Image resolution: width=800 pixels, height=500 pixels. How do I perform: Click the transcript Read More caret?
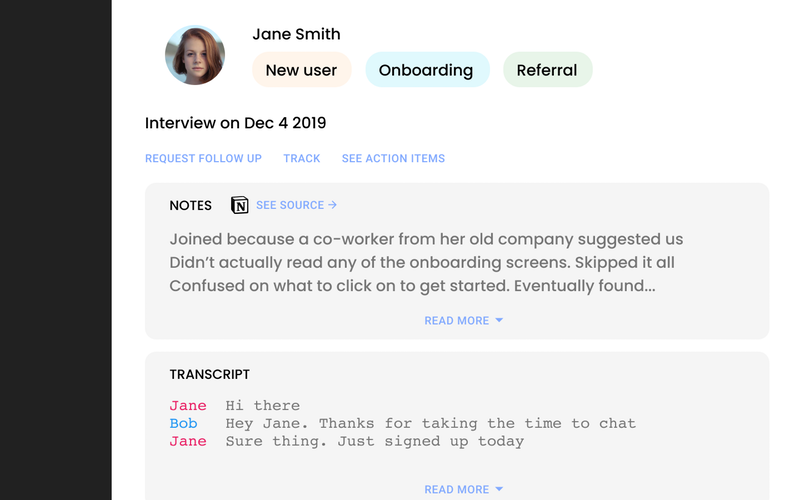[499, 489]
